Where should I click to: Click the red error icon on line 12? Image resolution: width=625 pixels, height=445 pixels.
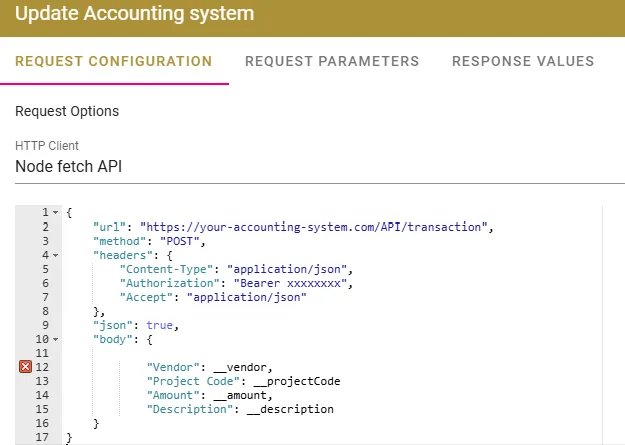pyautogui.click(x=26, y=367)
